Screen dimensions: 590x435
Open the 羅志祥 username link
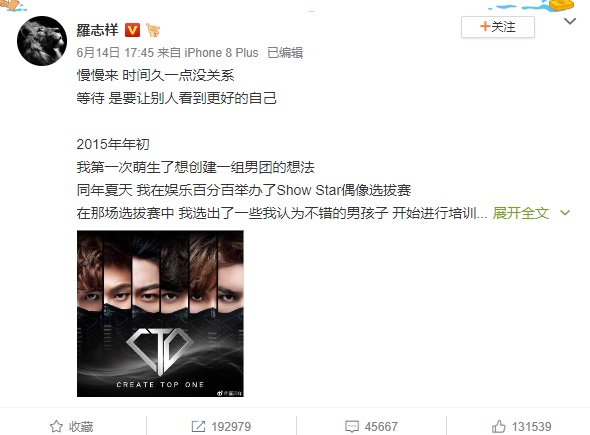tap(97, 30)
